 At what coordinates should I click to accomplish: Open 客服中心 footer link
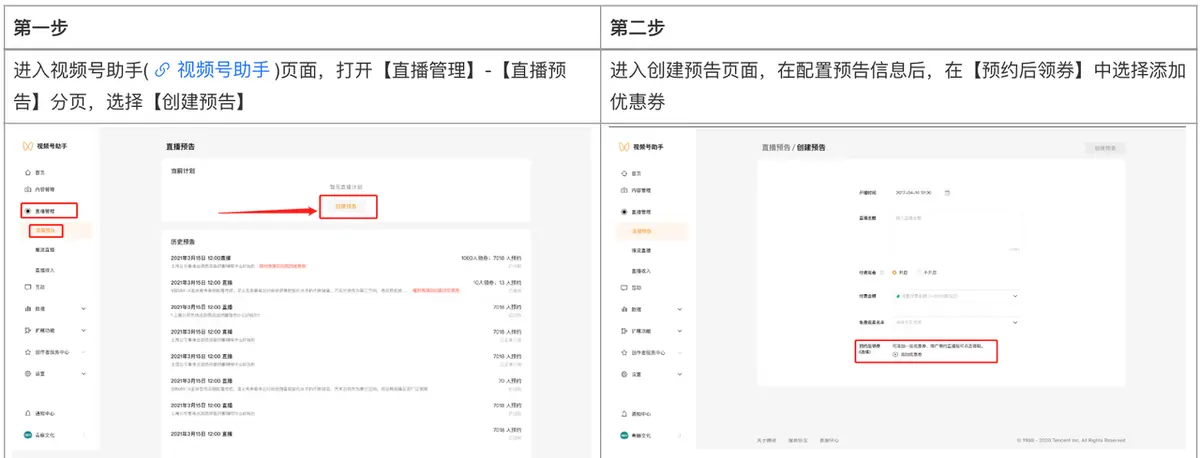tap(829, 439)
